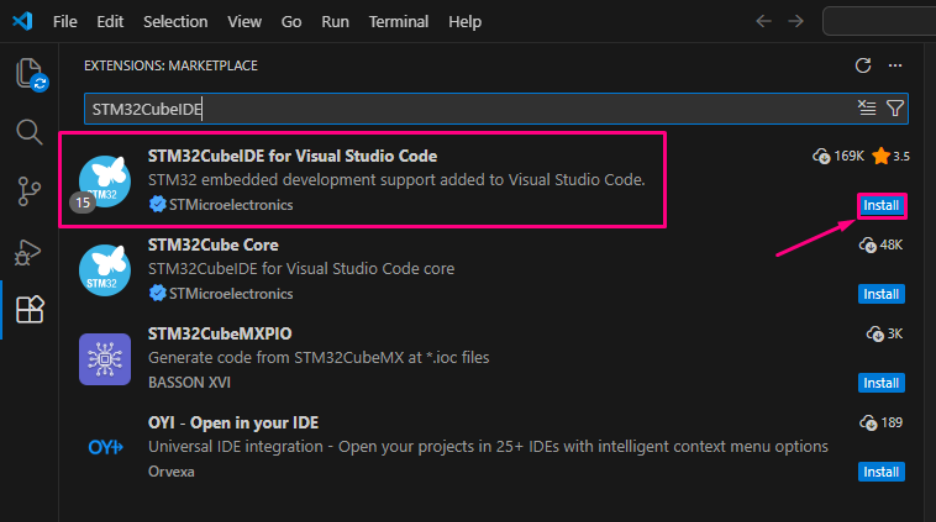Screen dimensions: 936x522
Task: Install the STM32CubeMXPIO extension
Action: click(x=881, y=383)
